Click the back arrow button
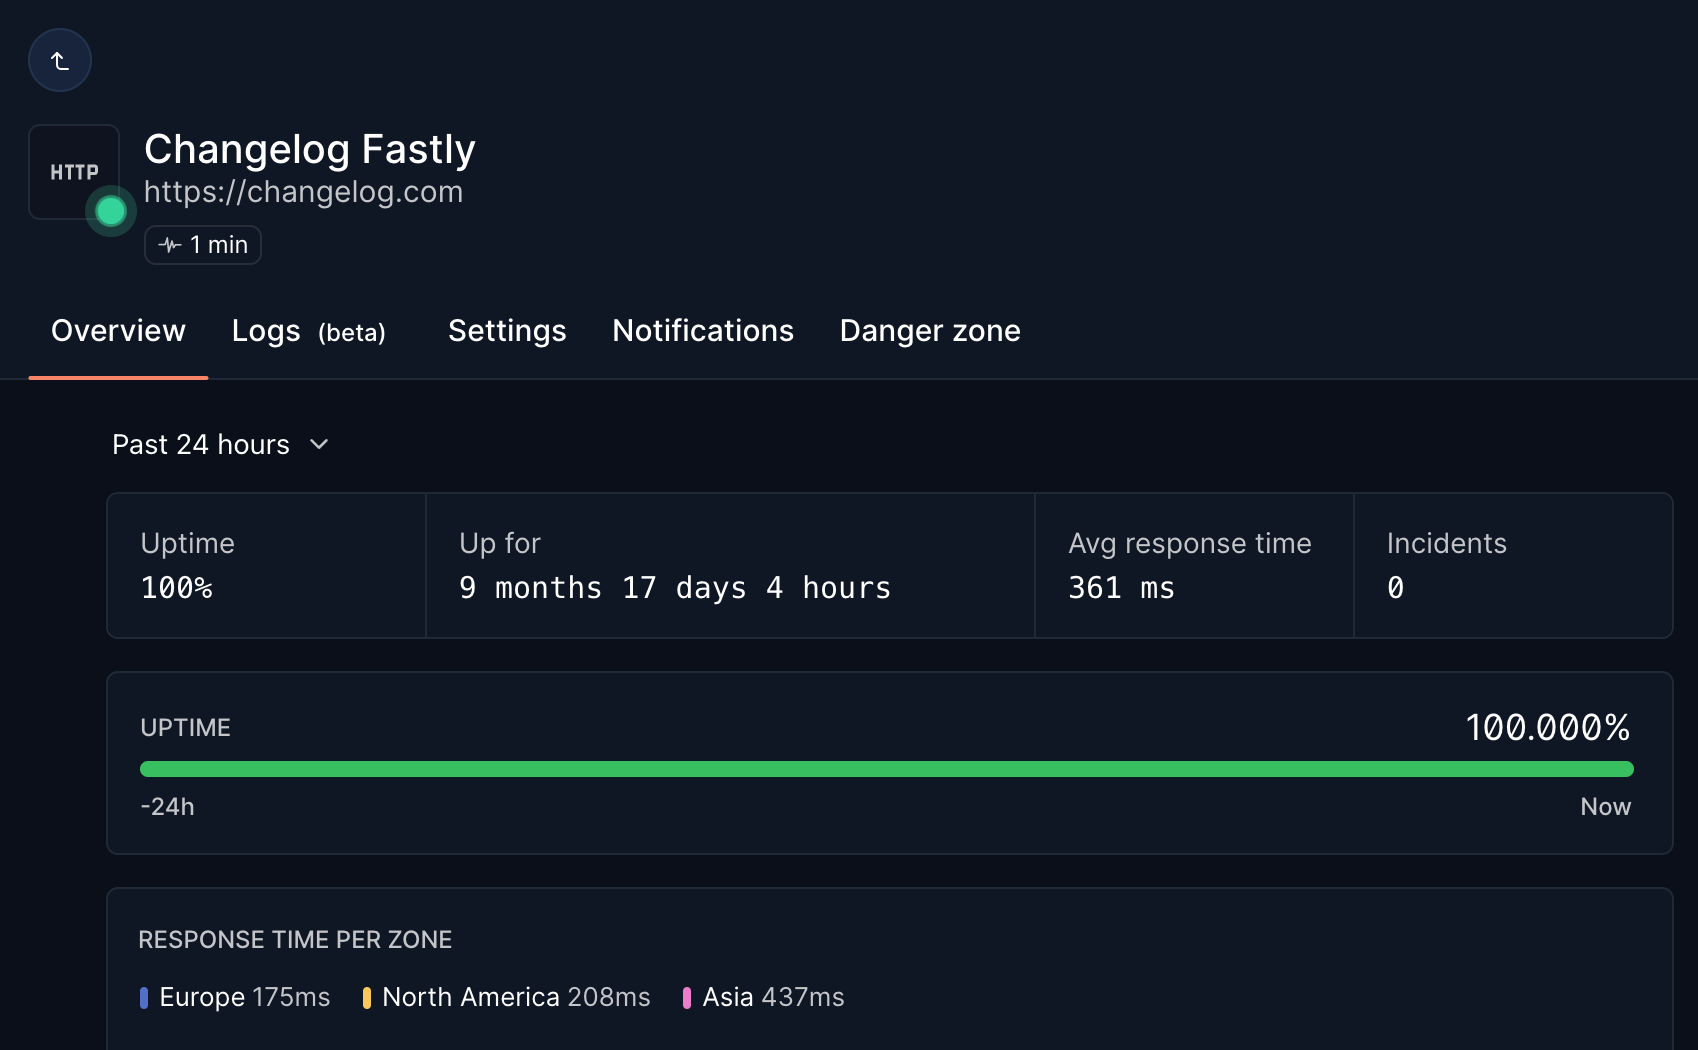Image resolution: width=1698 pixels, height=1050 pixels. tap(60, 60)
